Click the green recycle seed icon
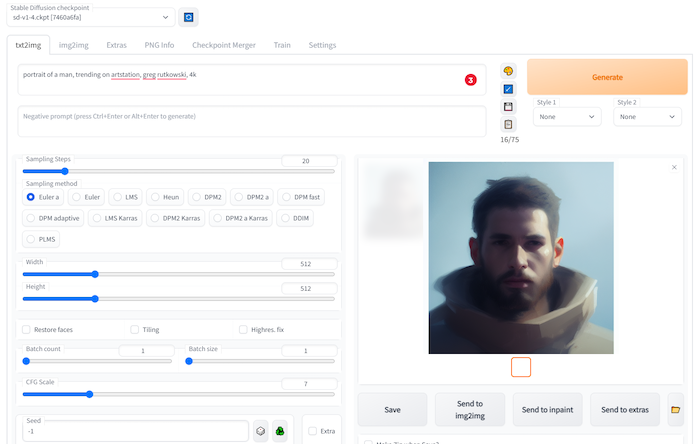This screenshot has height=444, width=700. point(280,430)
